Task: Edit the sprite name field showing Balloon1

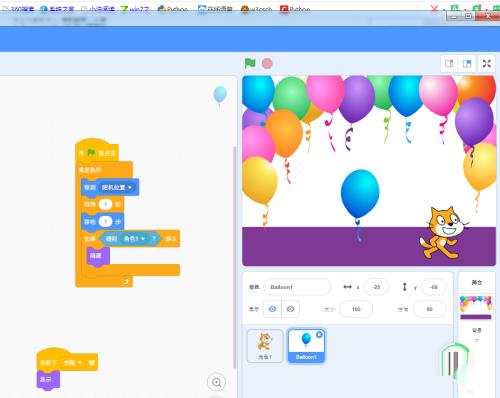Action: (x=297, y=287)
